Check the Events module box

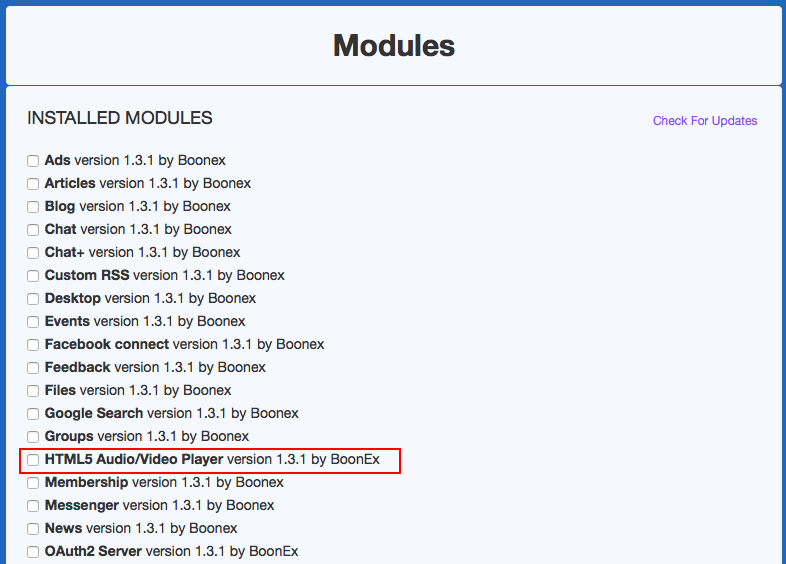(x=33, y=322)
